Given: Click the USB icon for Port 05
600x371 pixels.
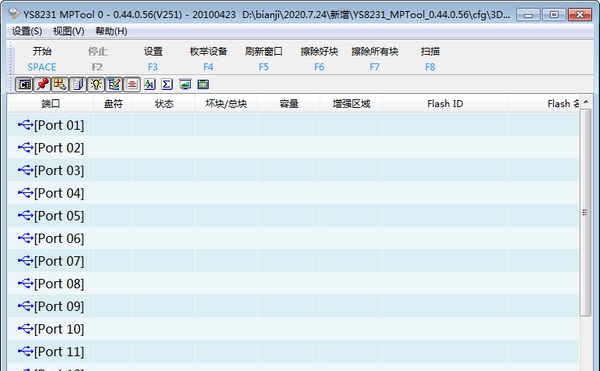Looking at the screenshot, I should [26, 215].
